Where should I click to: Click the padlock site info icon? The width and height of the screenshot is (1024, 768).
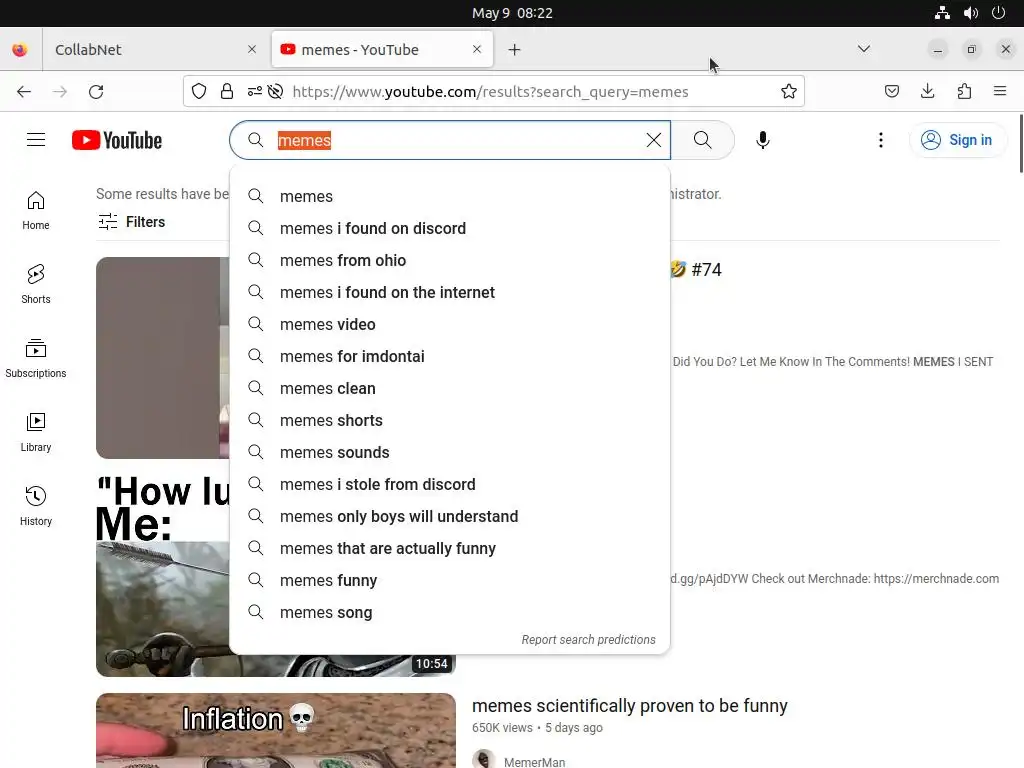(227, 91)
